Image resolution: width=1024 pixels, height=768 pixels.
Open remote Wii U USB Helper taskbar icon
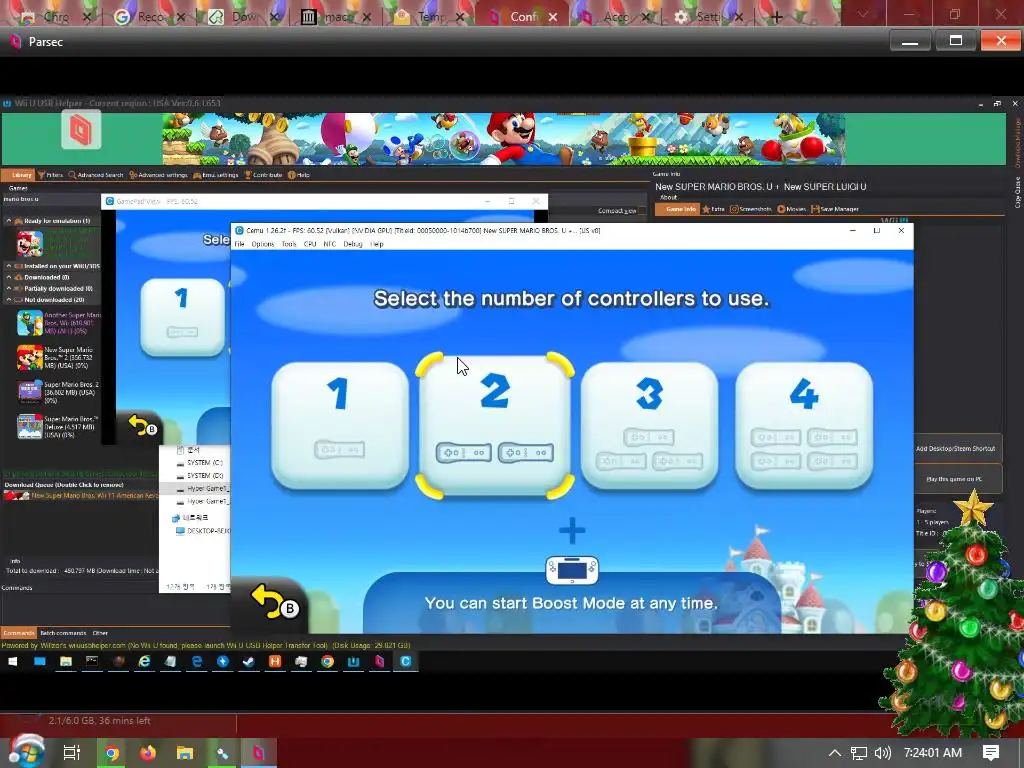(x=353, y=662)
